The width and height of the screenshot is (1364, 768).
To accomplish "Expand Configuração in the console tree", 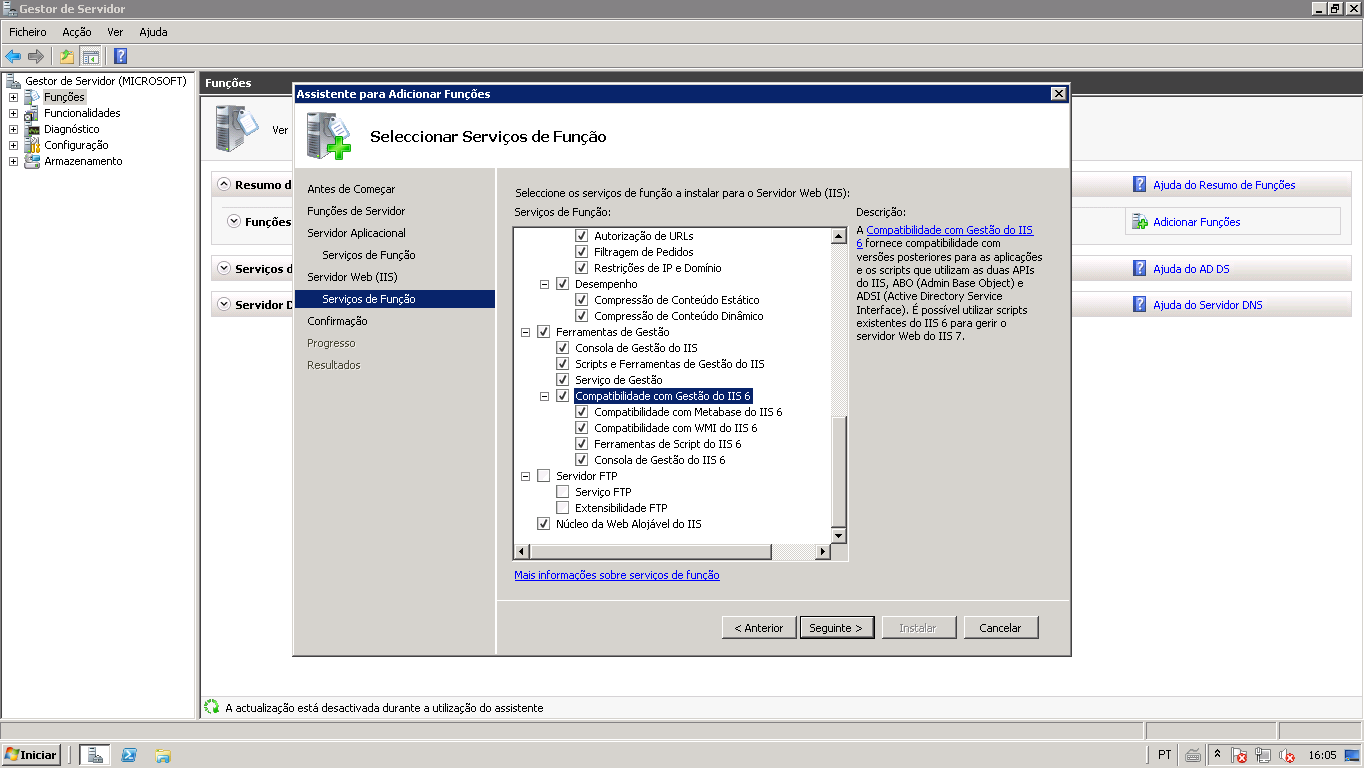I will [x=13, y=145].
